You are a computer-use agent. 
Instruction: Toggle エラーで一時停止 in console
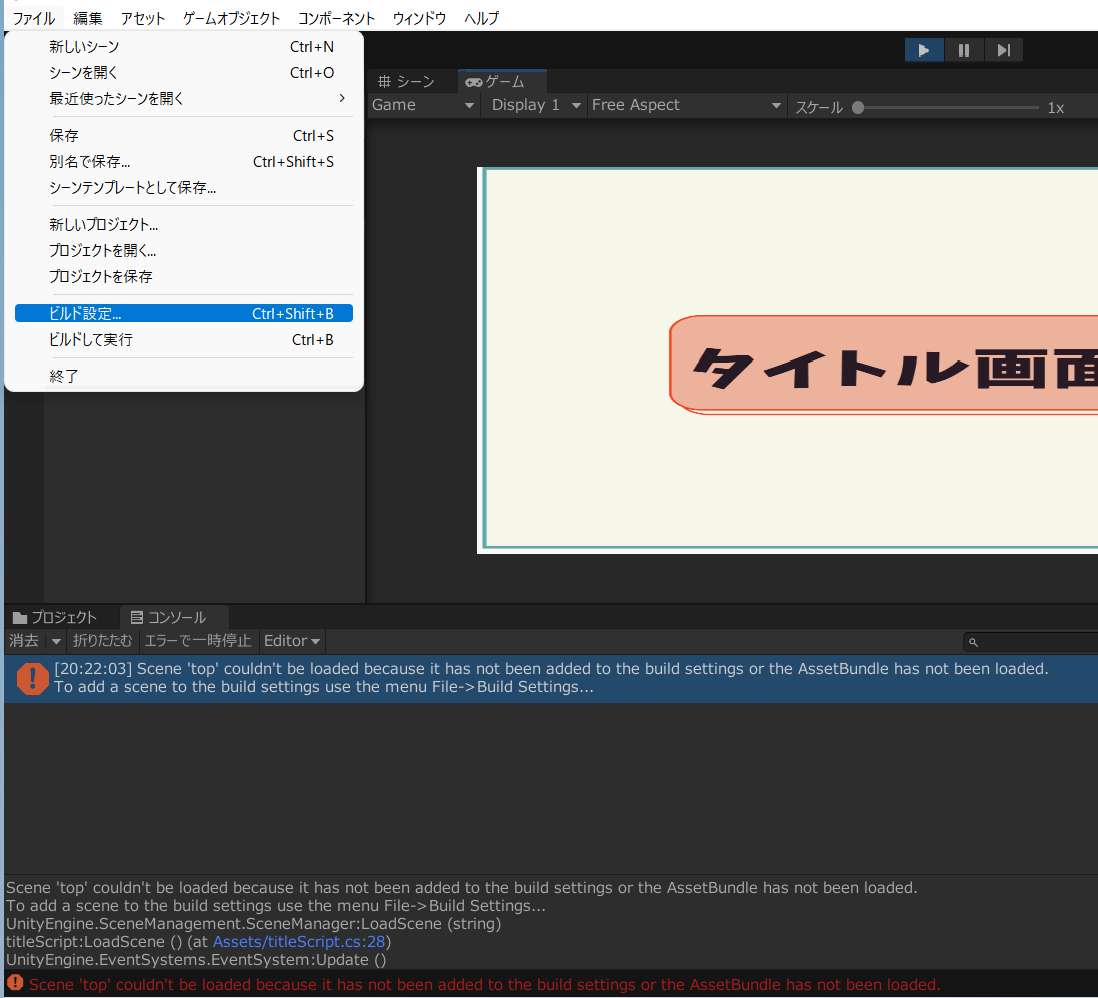click(x=197, y=641)
